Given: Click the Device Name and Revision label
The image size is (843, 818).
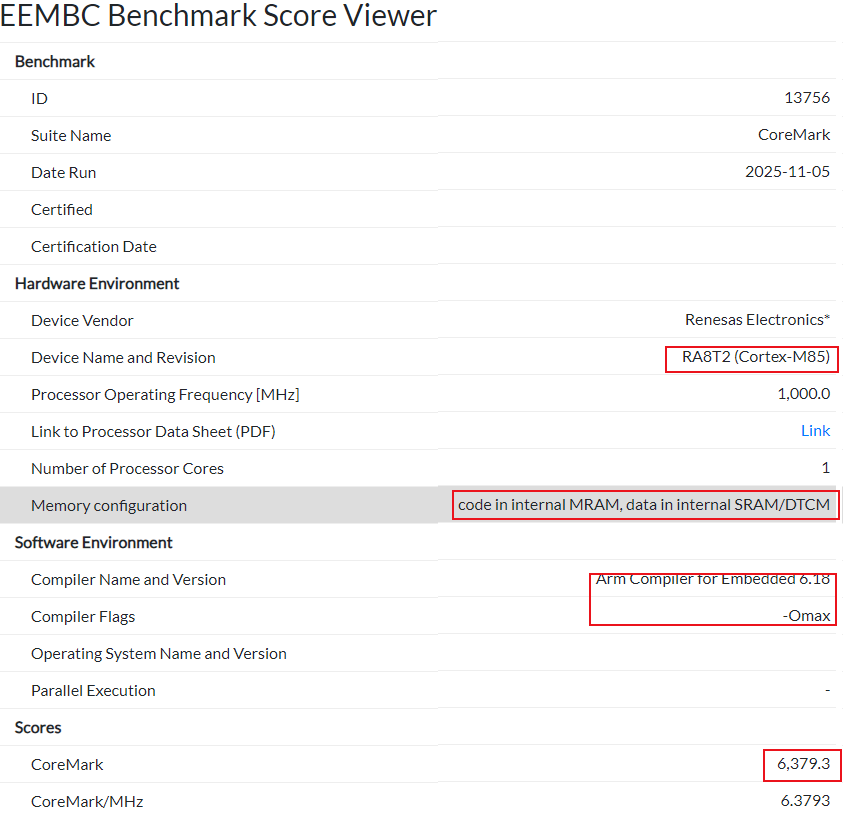Looking at the screenshot, I should (x=123, y=358).
